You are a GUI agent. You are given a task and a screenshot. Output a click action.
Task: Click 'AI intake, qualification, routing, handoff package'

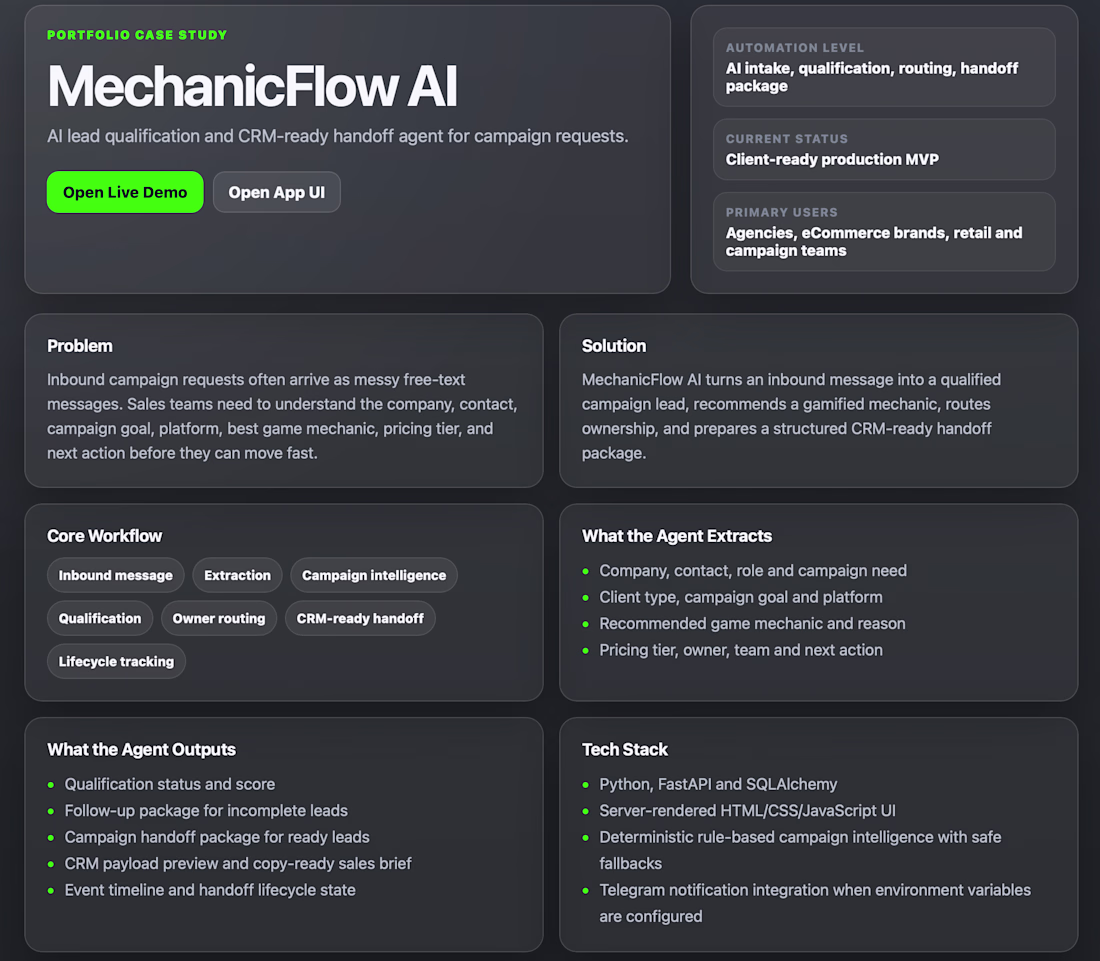tap(872, 77)
